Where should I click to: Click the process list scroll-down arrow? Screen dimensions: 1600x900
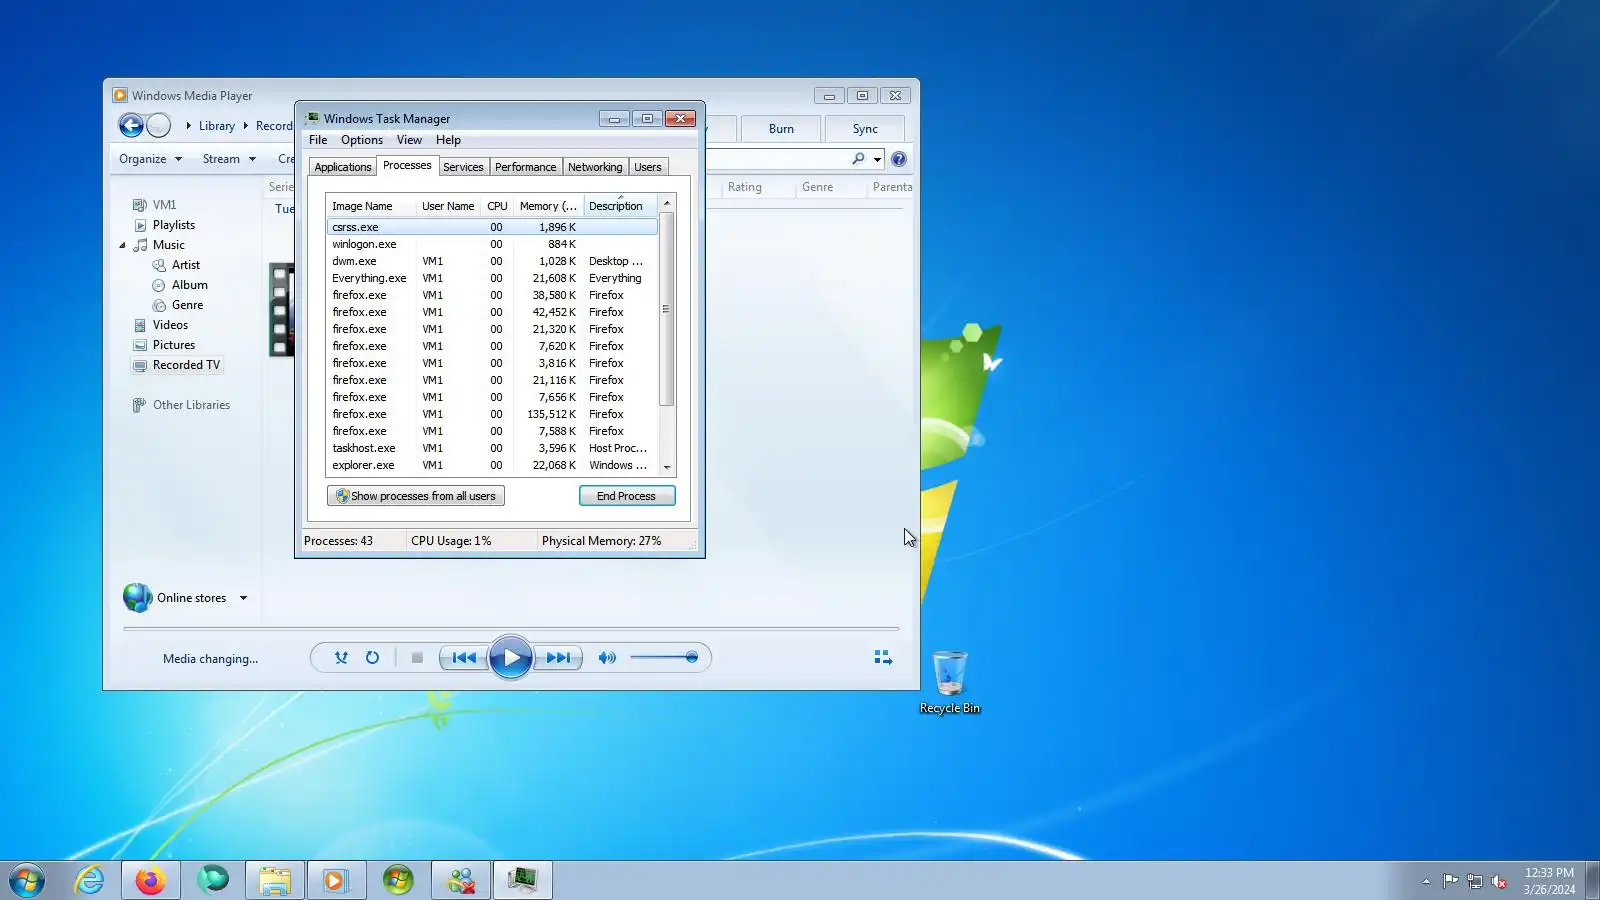point(667,467)
